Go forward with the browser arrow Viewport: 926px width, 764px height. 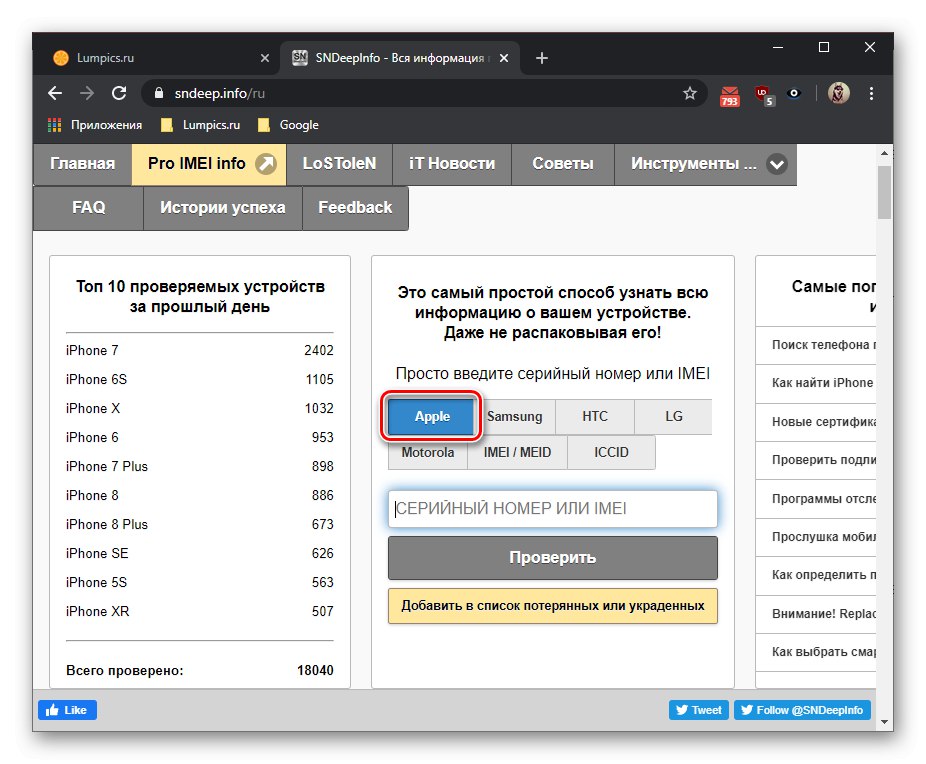click(x=87, y=93)
